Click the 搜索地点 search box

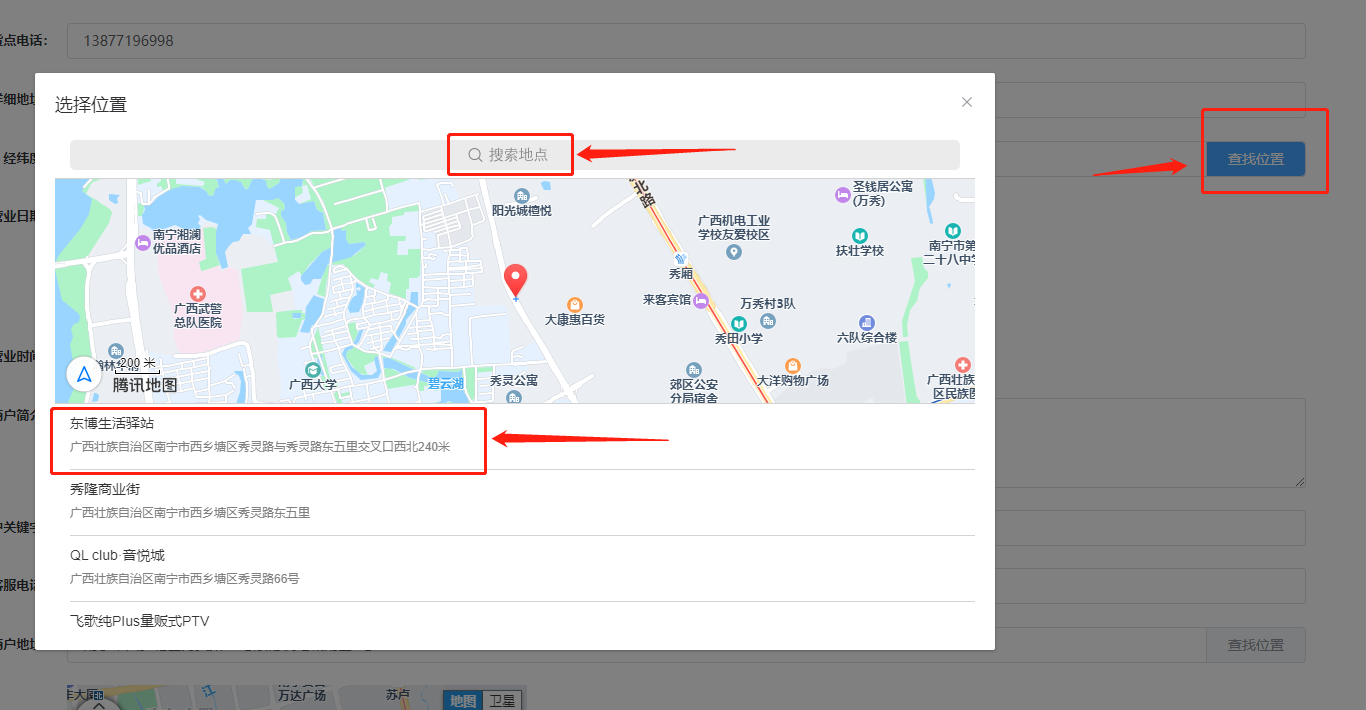pyautogui.click(x=515, y=155)
